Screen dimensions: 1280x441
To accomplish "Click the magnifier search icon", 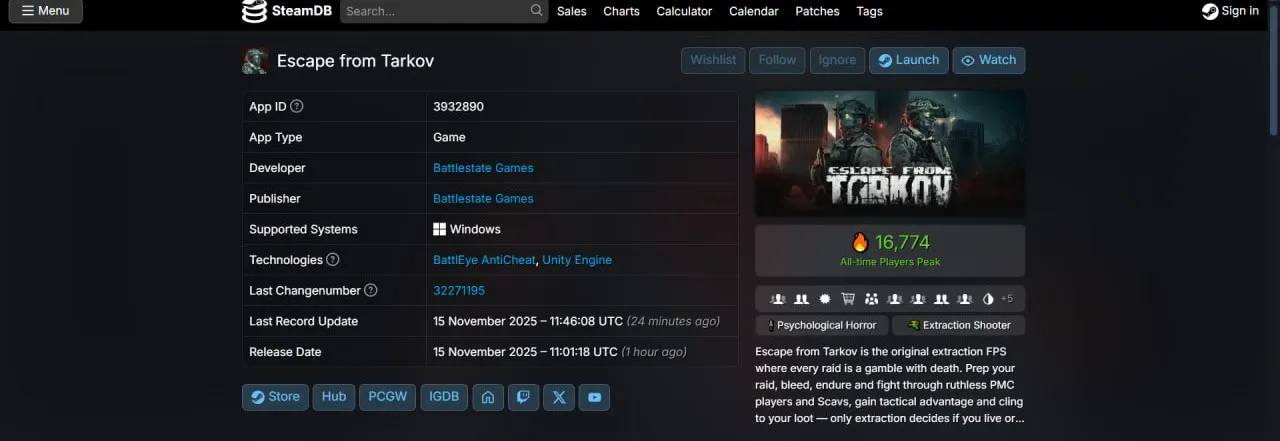I will (x=537, y=11).
